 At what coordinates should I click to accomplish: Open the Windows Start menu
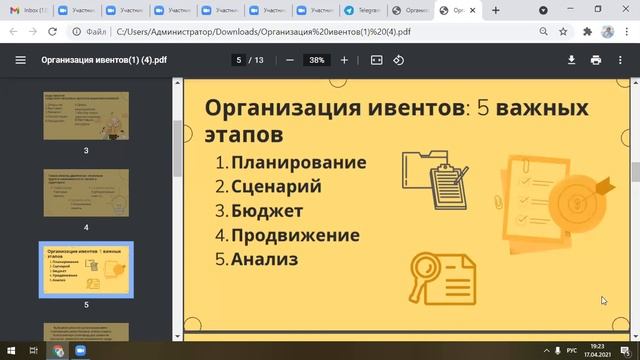point(11,351)
